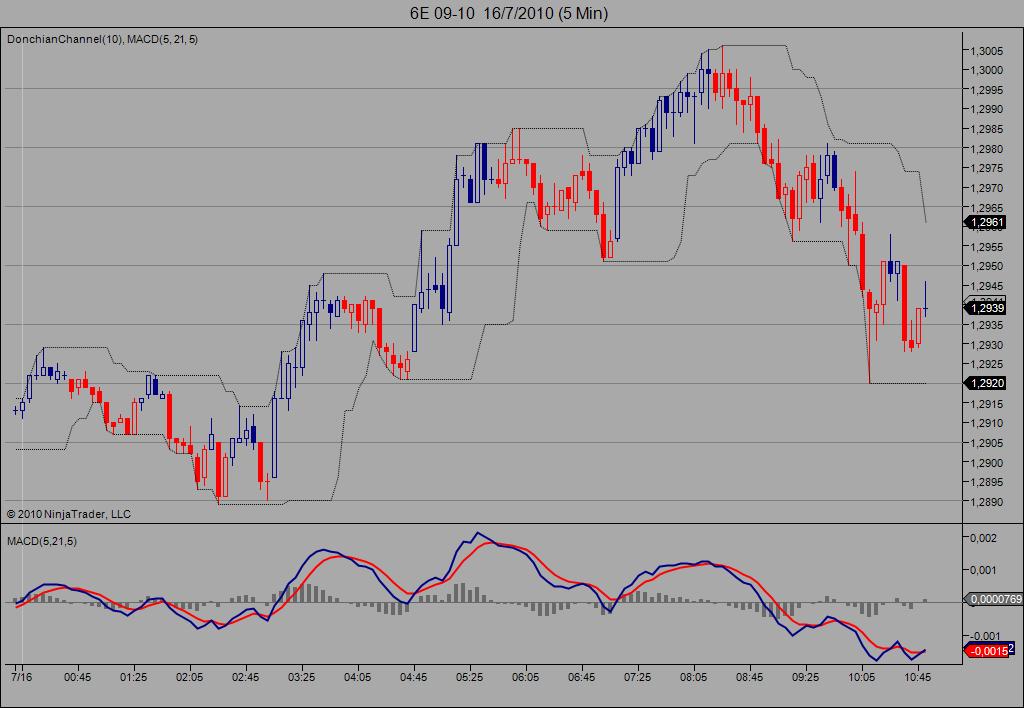1024x708 pixels.
Task: Select the 'DonchianChannel(10), MACD(5, 21, 5)' indicator label
Action: coord(103,39)
